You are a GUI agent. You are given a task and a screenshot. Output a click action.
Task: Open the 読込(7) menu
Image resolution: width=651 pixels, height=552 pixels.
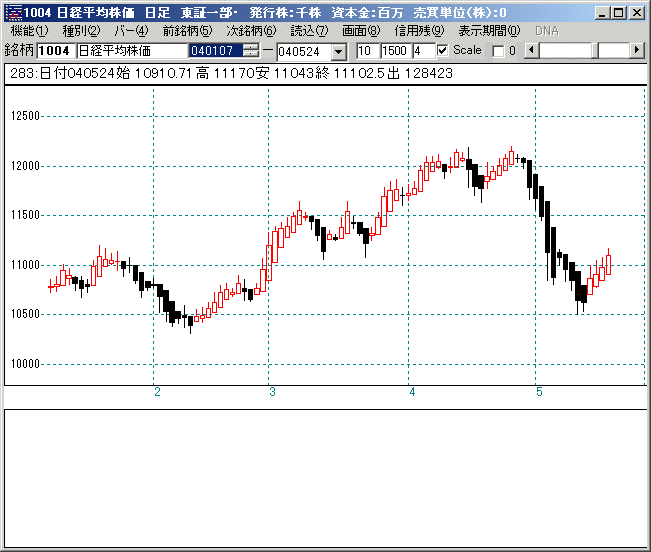coord(309,31)
